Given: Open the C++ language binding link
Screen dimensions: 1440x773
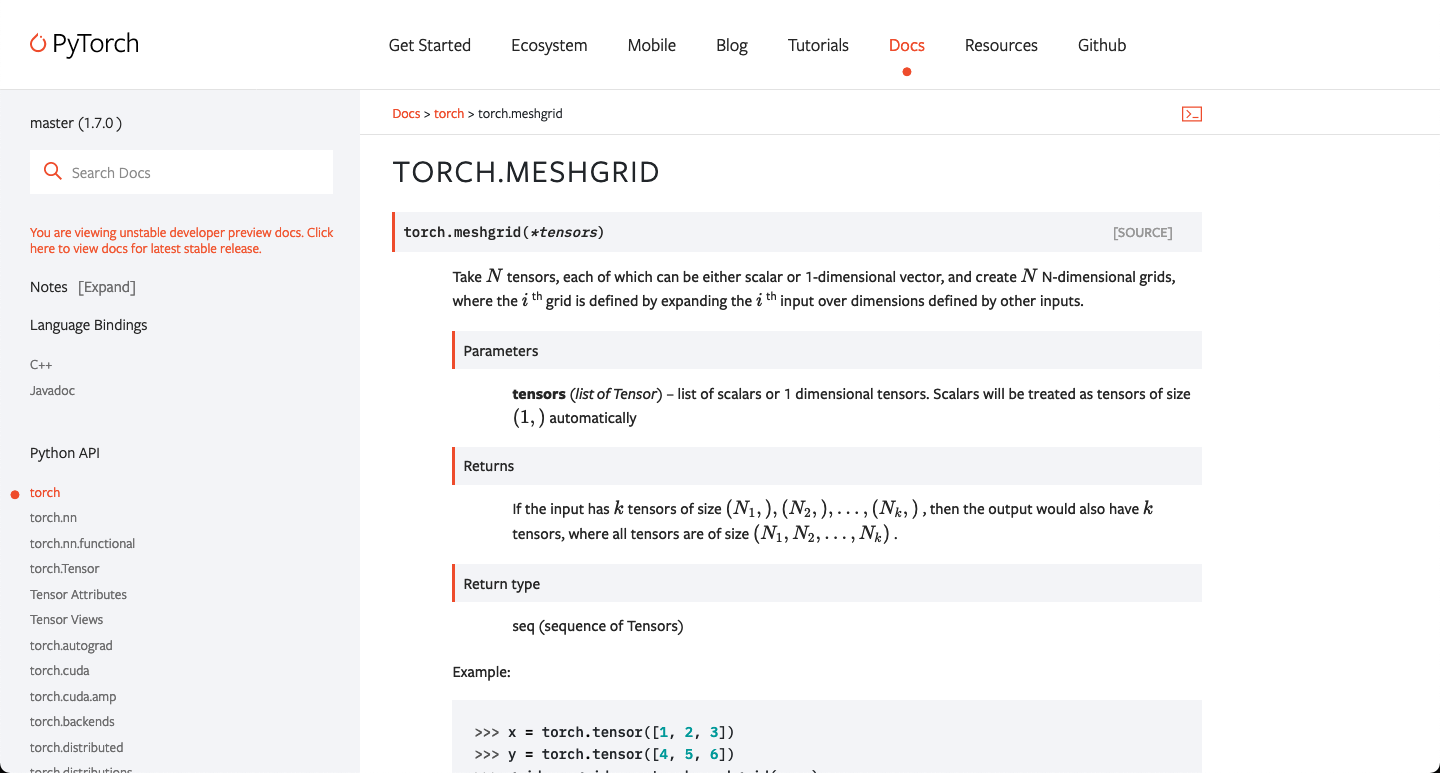Looking at the screenshot, I should pos(41,365).
